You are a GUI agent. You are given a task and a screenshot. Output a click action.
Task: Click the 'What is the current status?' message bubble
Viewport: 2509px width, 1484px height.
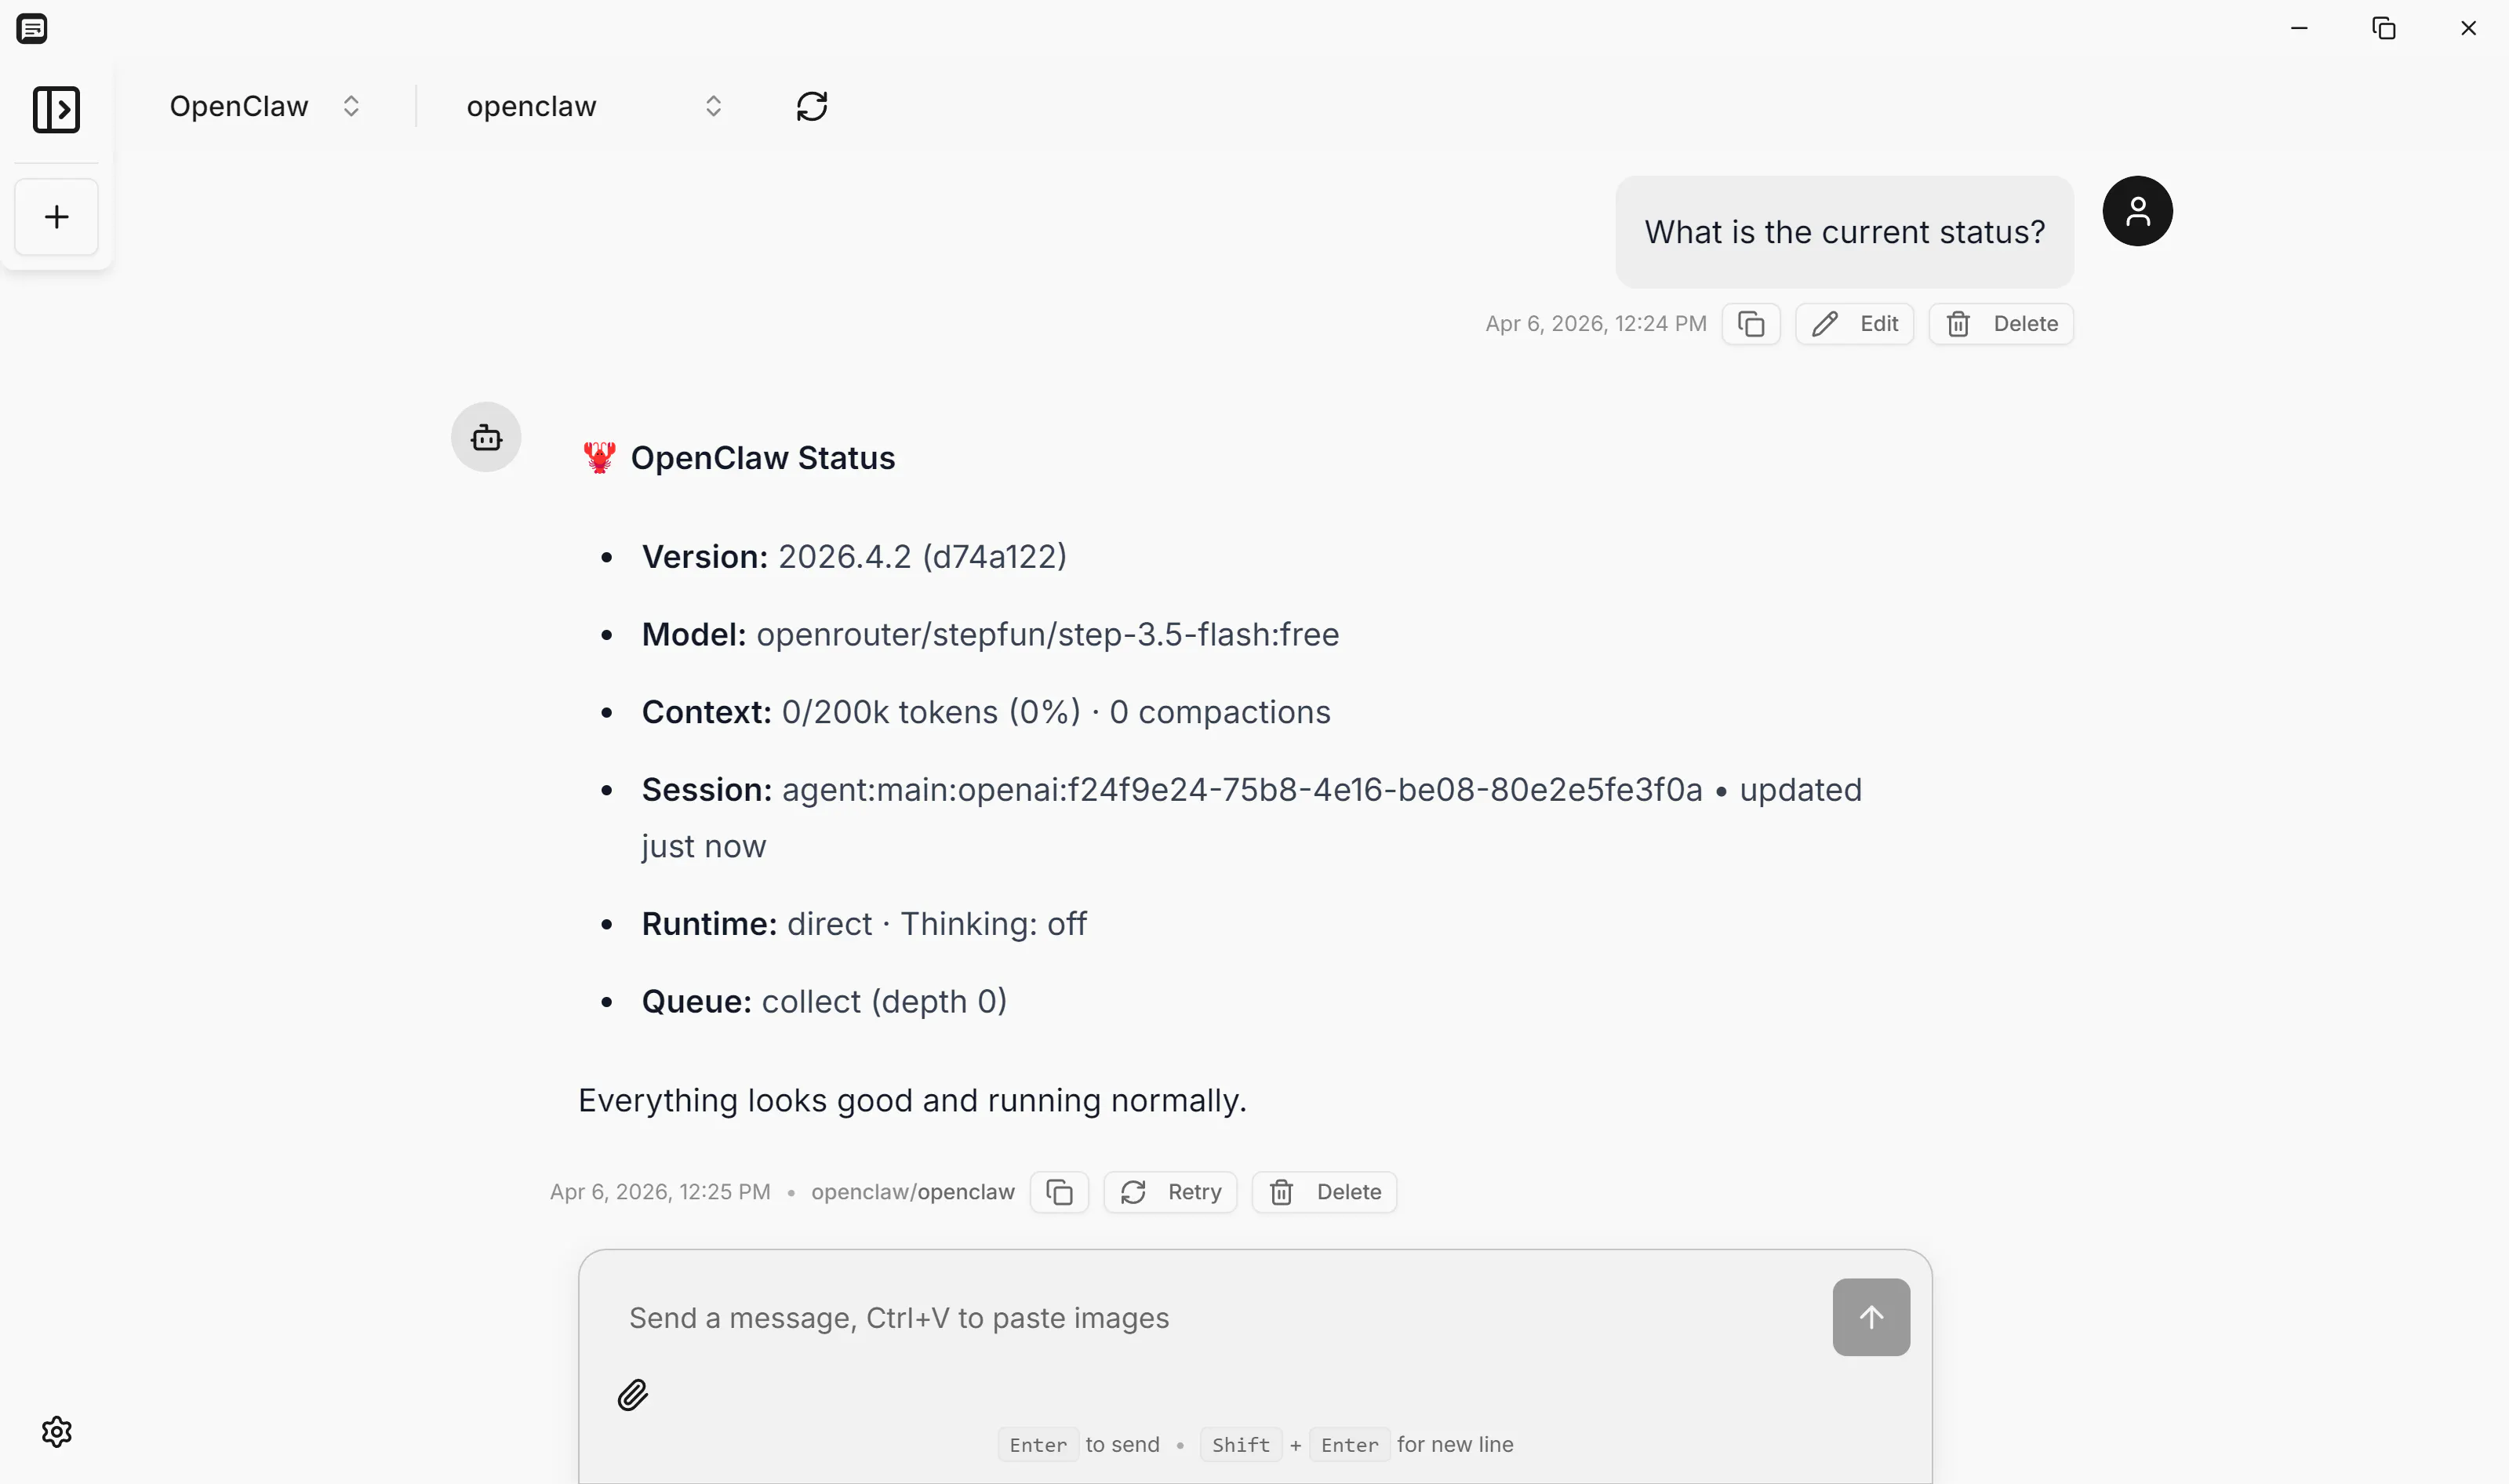click(1844, 232)
